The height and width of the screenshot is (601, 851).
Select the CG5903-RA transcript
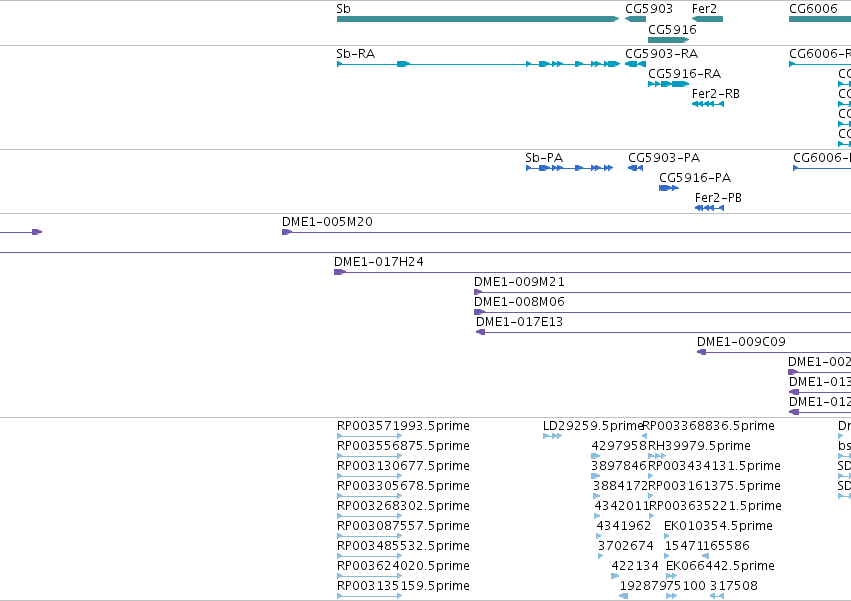635,64
